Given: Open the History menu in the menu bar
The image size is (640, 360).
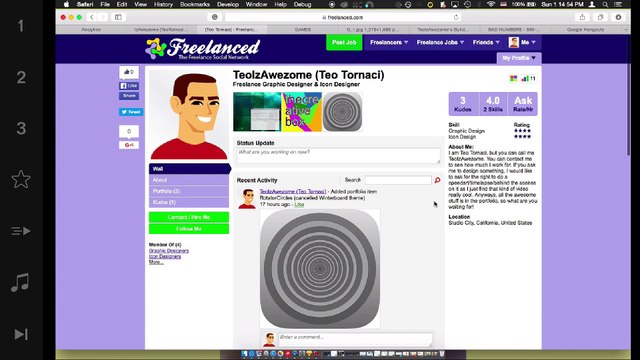Looking at the screenshot, I should click(x=163, y=4).
